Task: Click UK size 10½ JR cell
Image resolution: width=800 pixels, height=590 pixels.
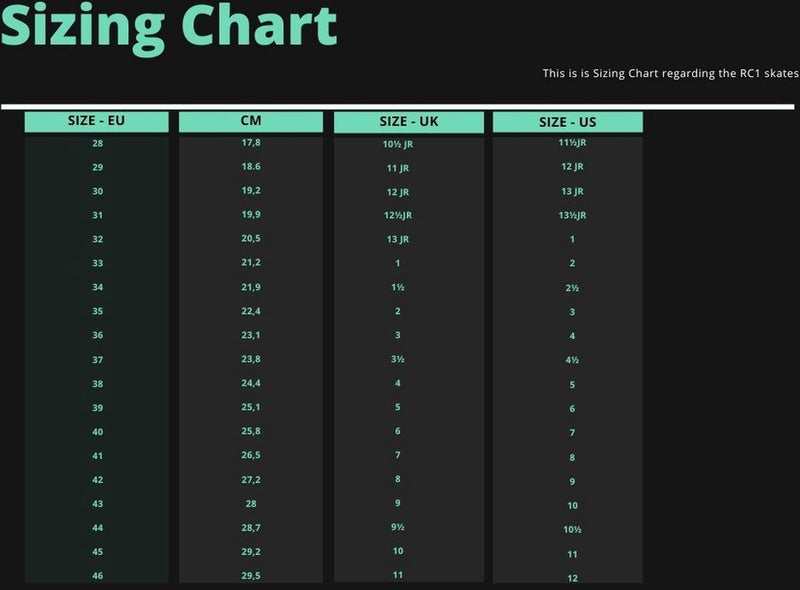Action: point(398,144)
